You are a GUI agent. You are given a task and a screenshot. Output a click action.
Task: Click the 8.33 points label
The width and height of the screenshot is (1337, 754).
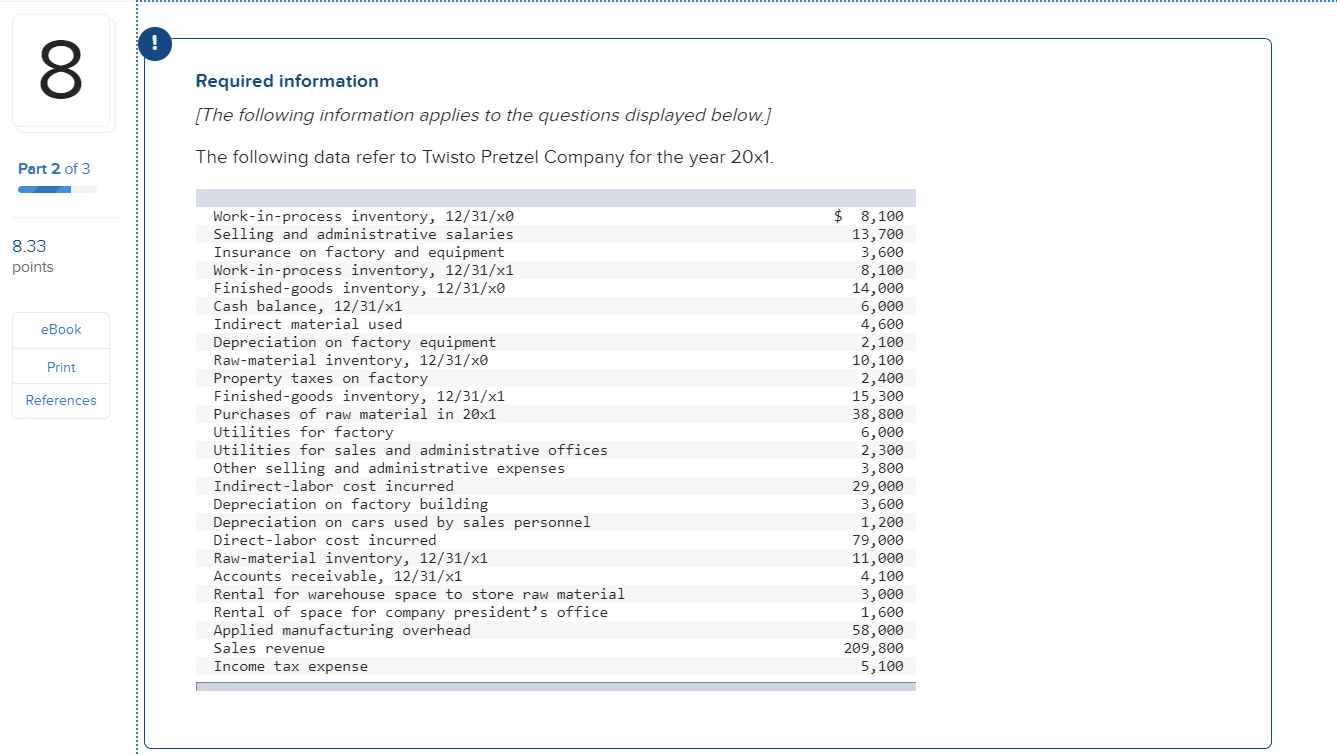pos(33,256)
